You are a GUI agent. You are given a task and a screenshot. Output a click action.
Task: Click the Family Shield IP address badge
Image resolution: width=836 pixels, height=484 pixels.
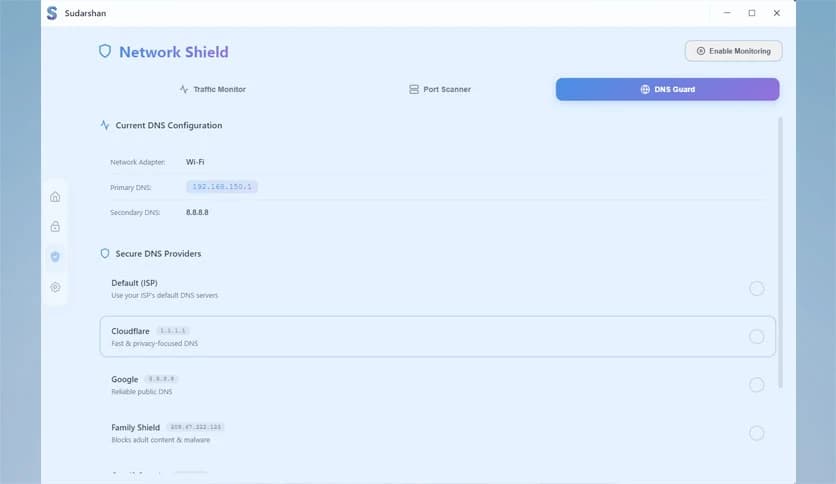(196, 427)
